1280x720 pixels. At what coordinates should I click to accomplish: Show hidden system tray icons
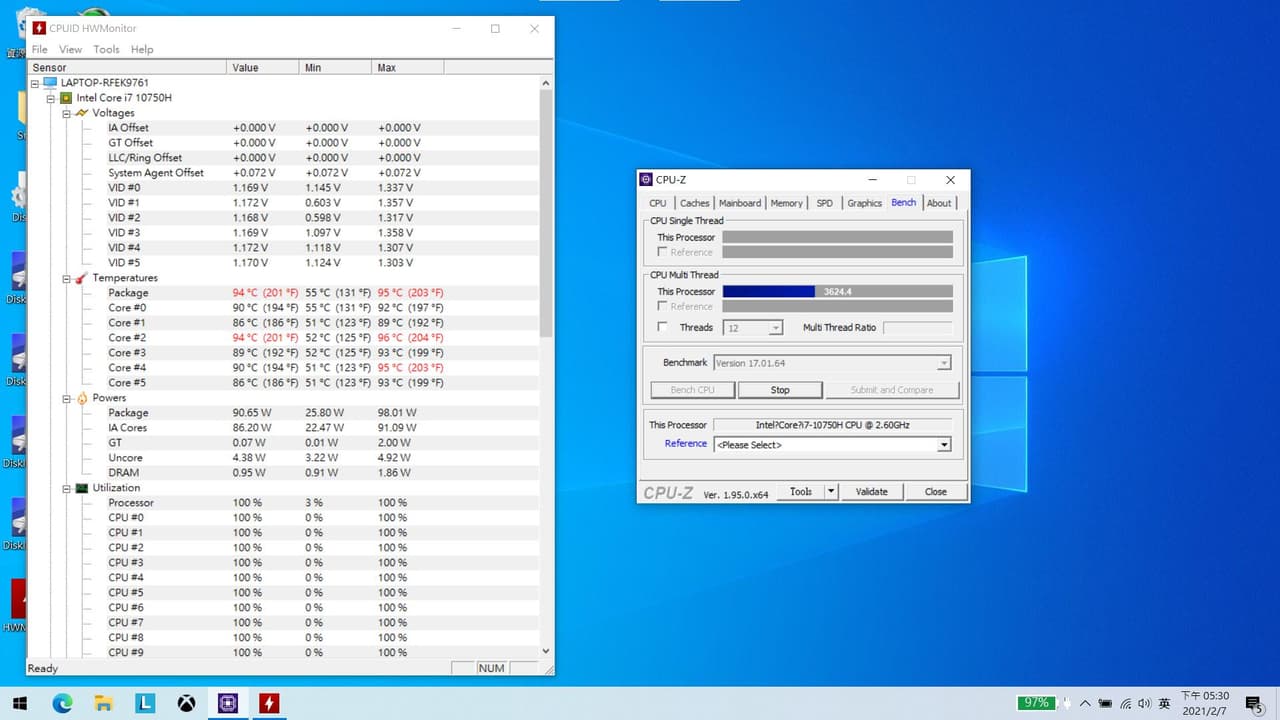(x=1086, y=703)
